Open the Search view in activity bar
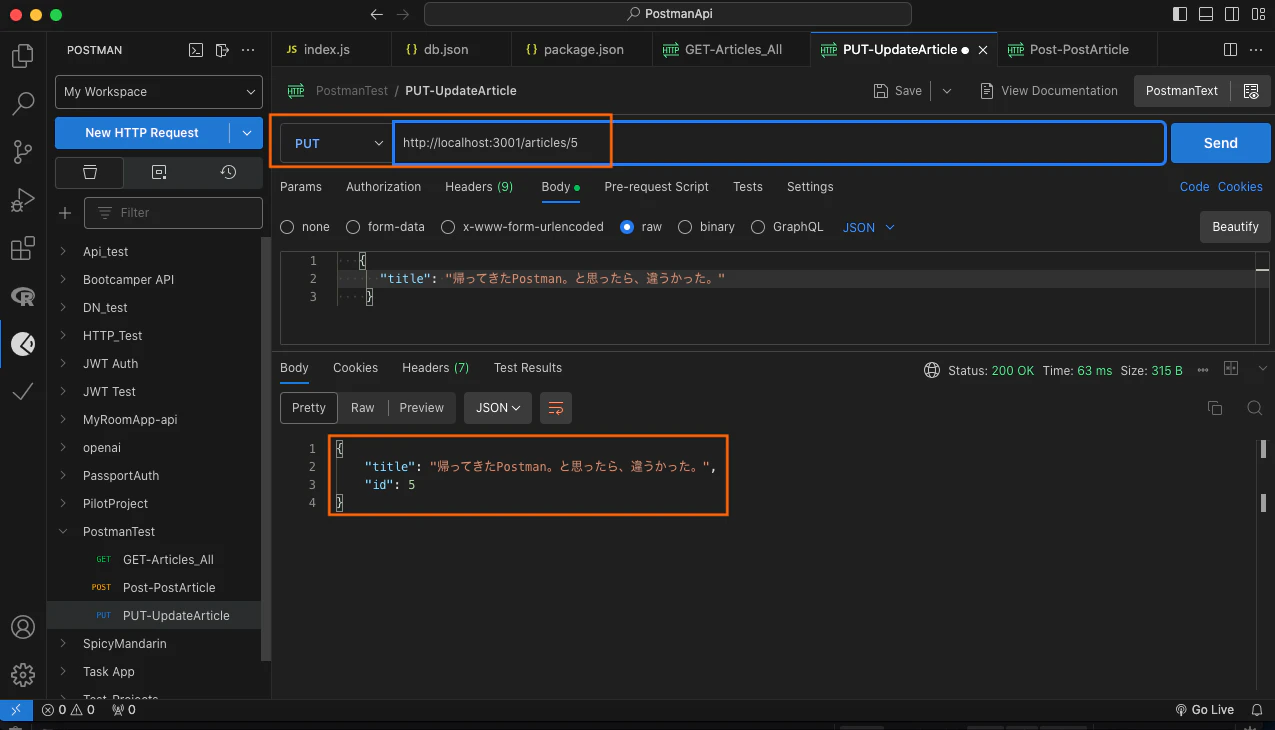1275x730 pixels. [22, 103]
